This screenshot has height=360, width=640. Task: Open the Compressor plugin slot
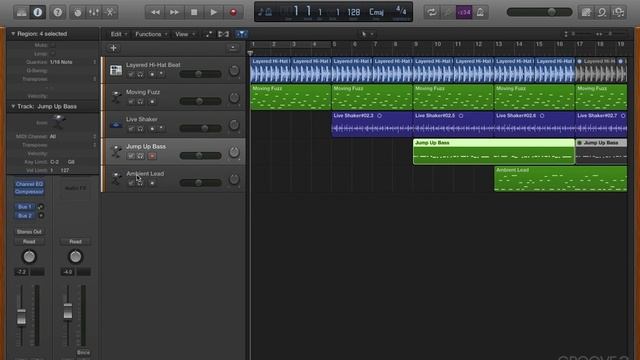[x=29, y=192]
